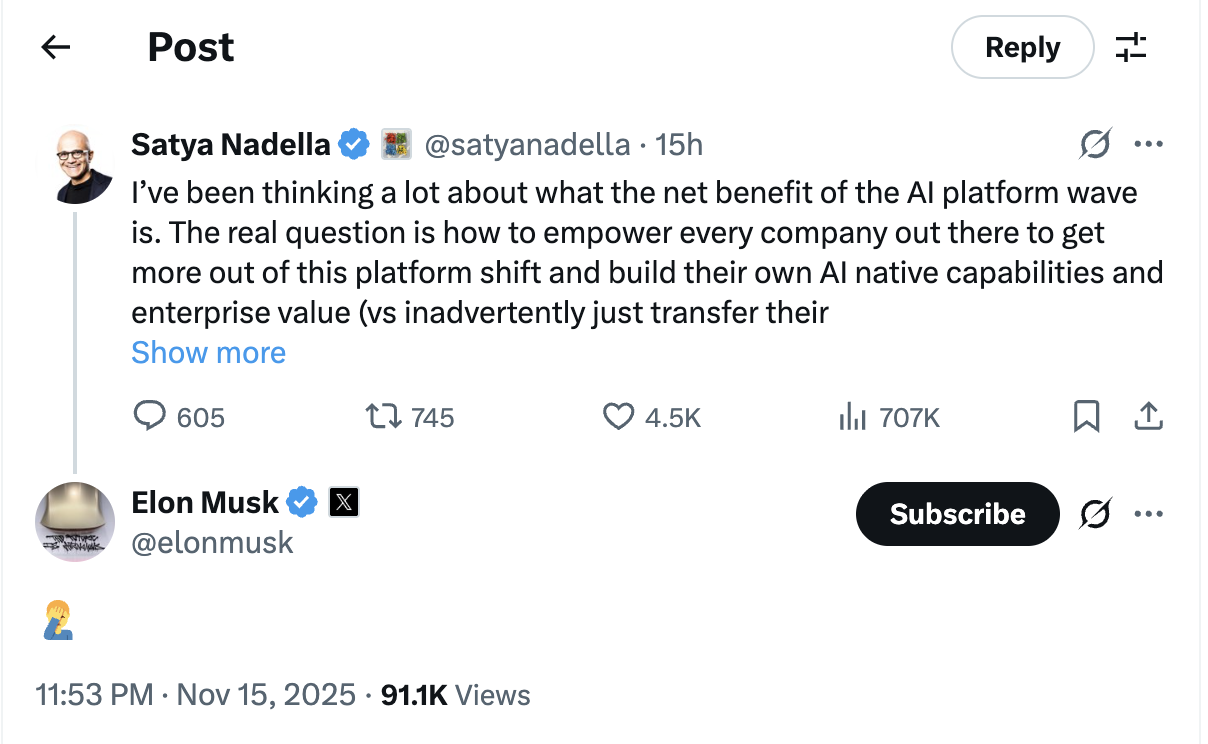Subscribe to Elon Musk

click(x=957, y=514)
